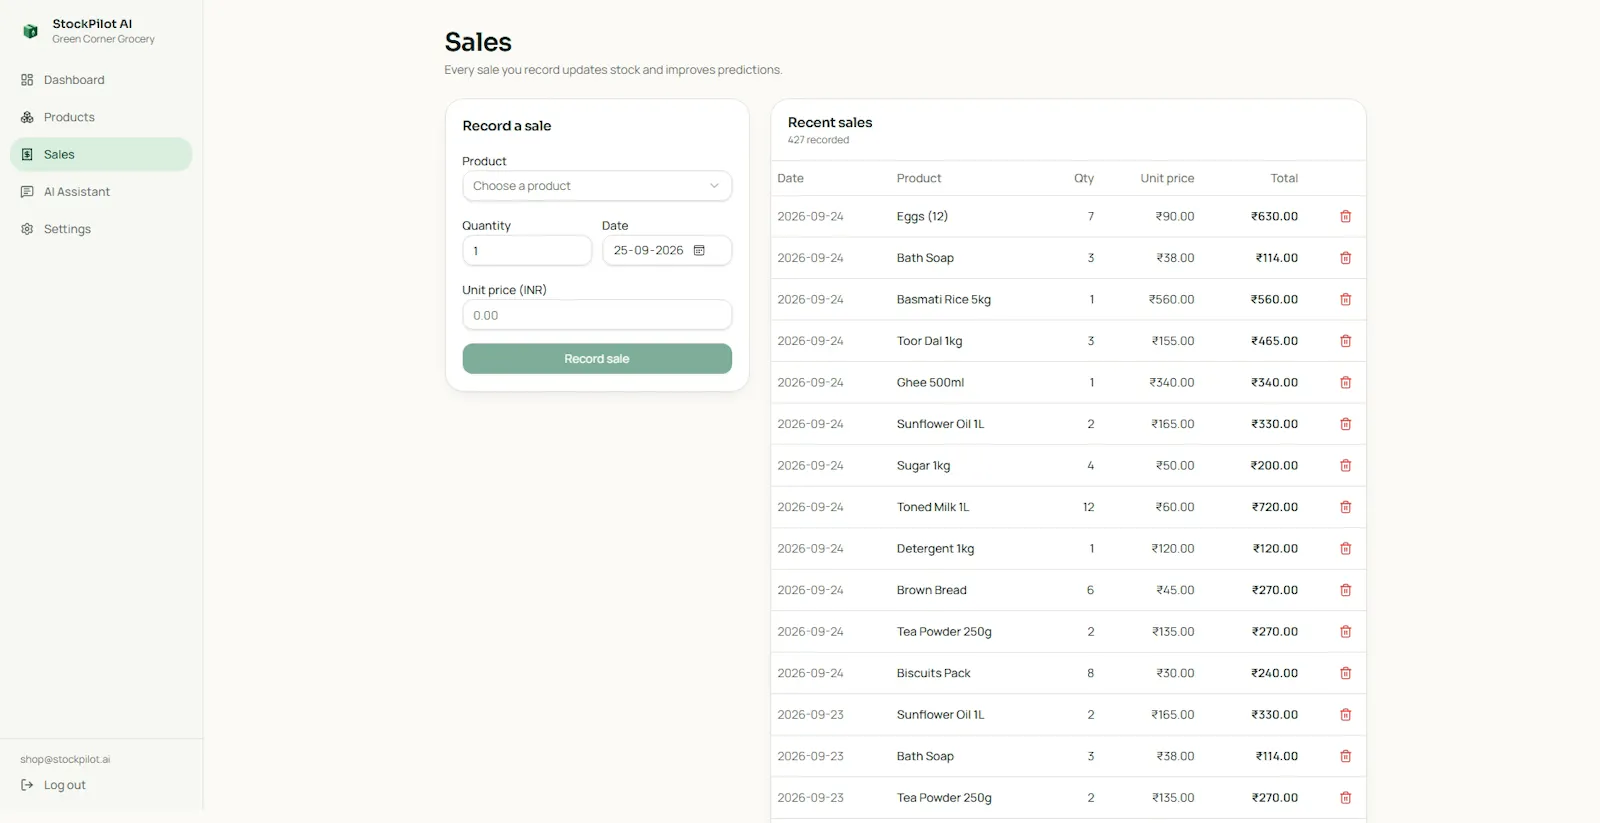Click the Unit price column header

coord(1167,178)
